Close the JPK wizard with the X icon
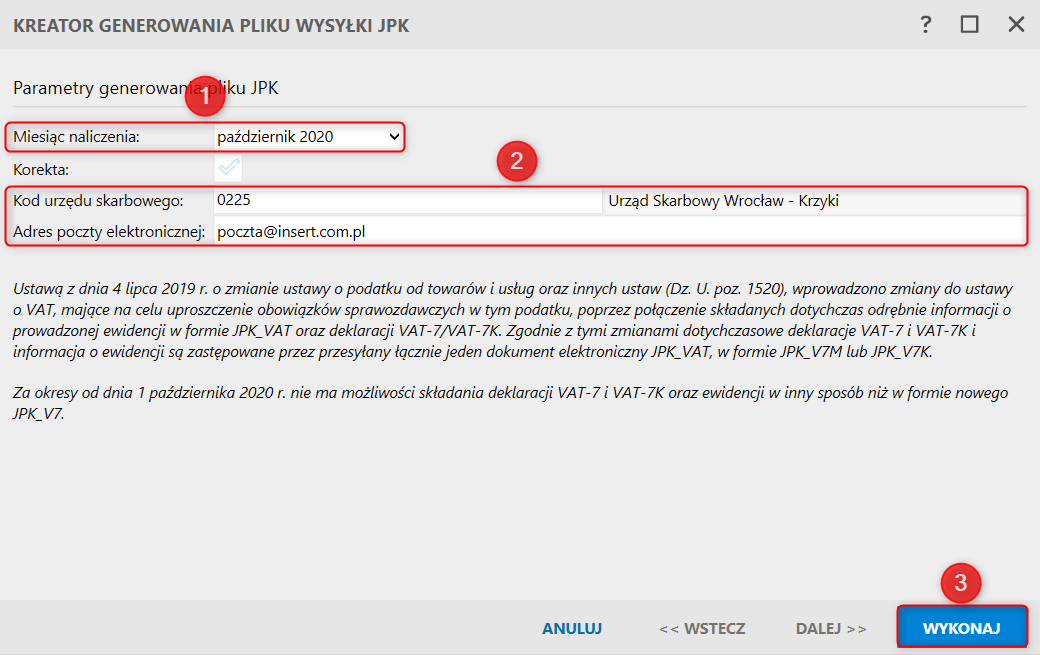The image size is (1040, 655). pos(1016,25)
